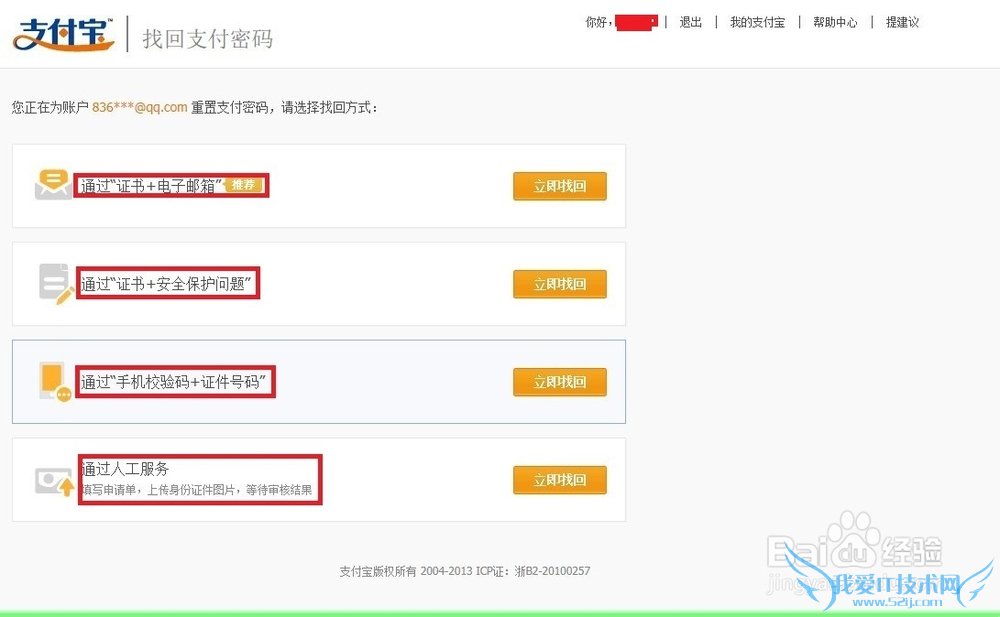Click the envelope icon for certificate plus email

53,184
